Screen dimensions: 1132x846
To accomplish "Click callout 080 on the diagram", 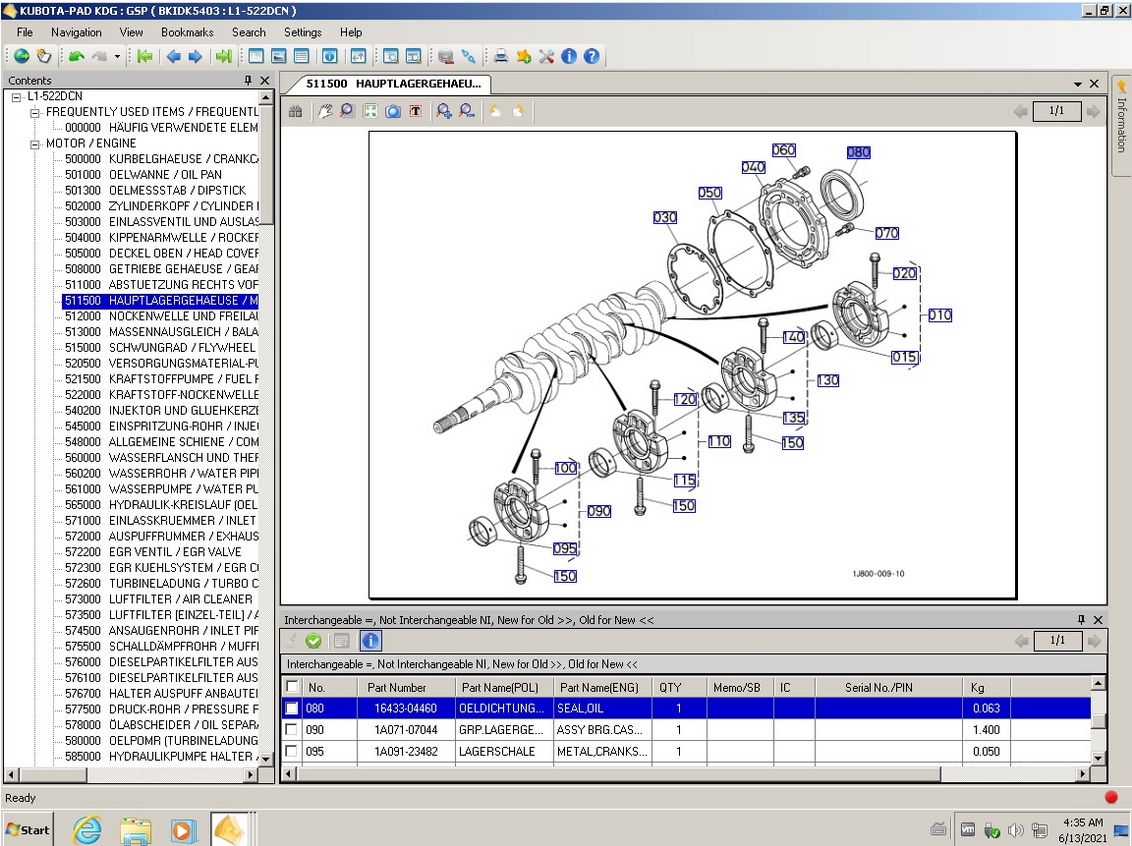I will [858, 152].
